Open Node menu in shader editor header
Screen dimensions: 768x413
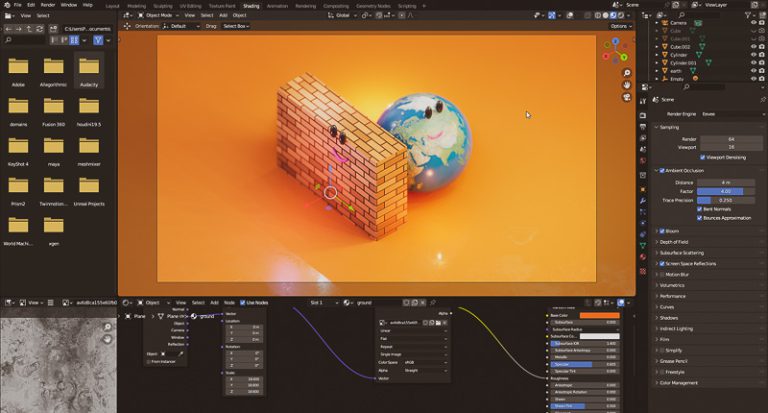pyautogui.click(x=229, y=303)
